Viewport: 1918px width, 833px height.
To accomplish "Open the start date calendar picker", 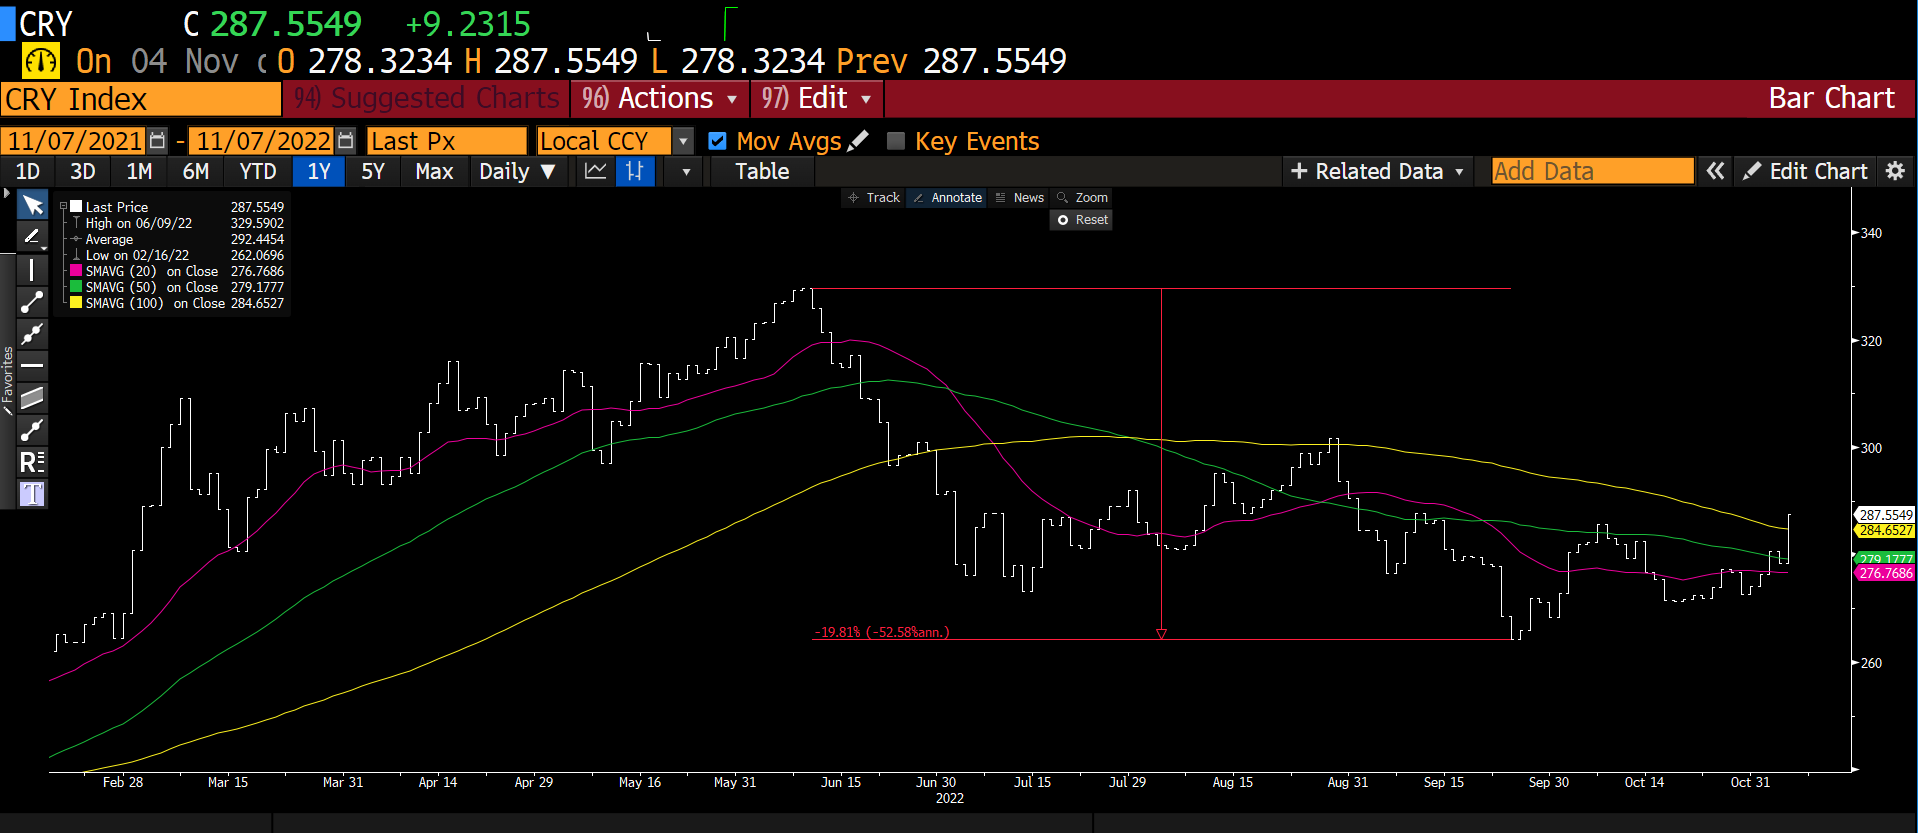I will pos(157,141).
